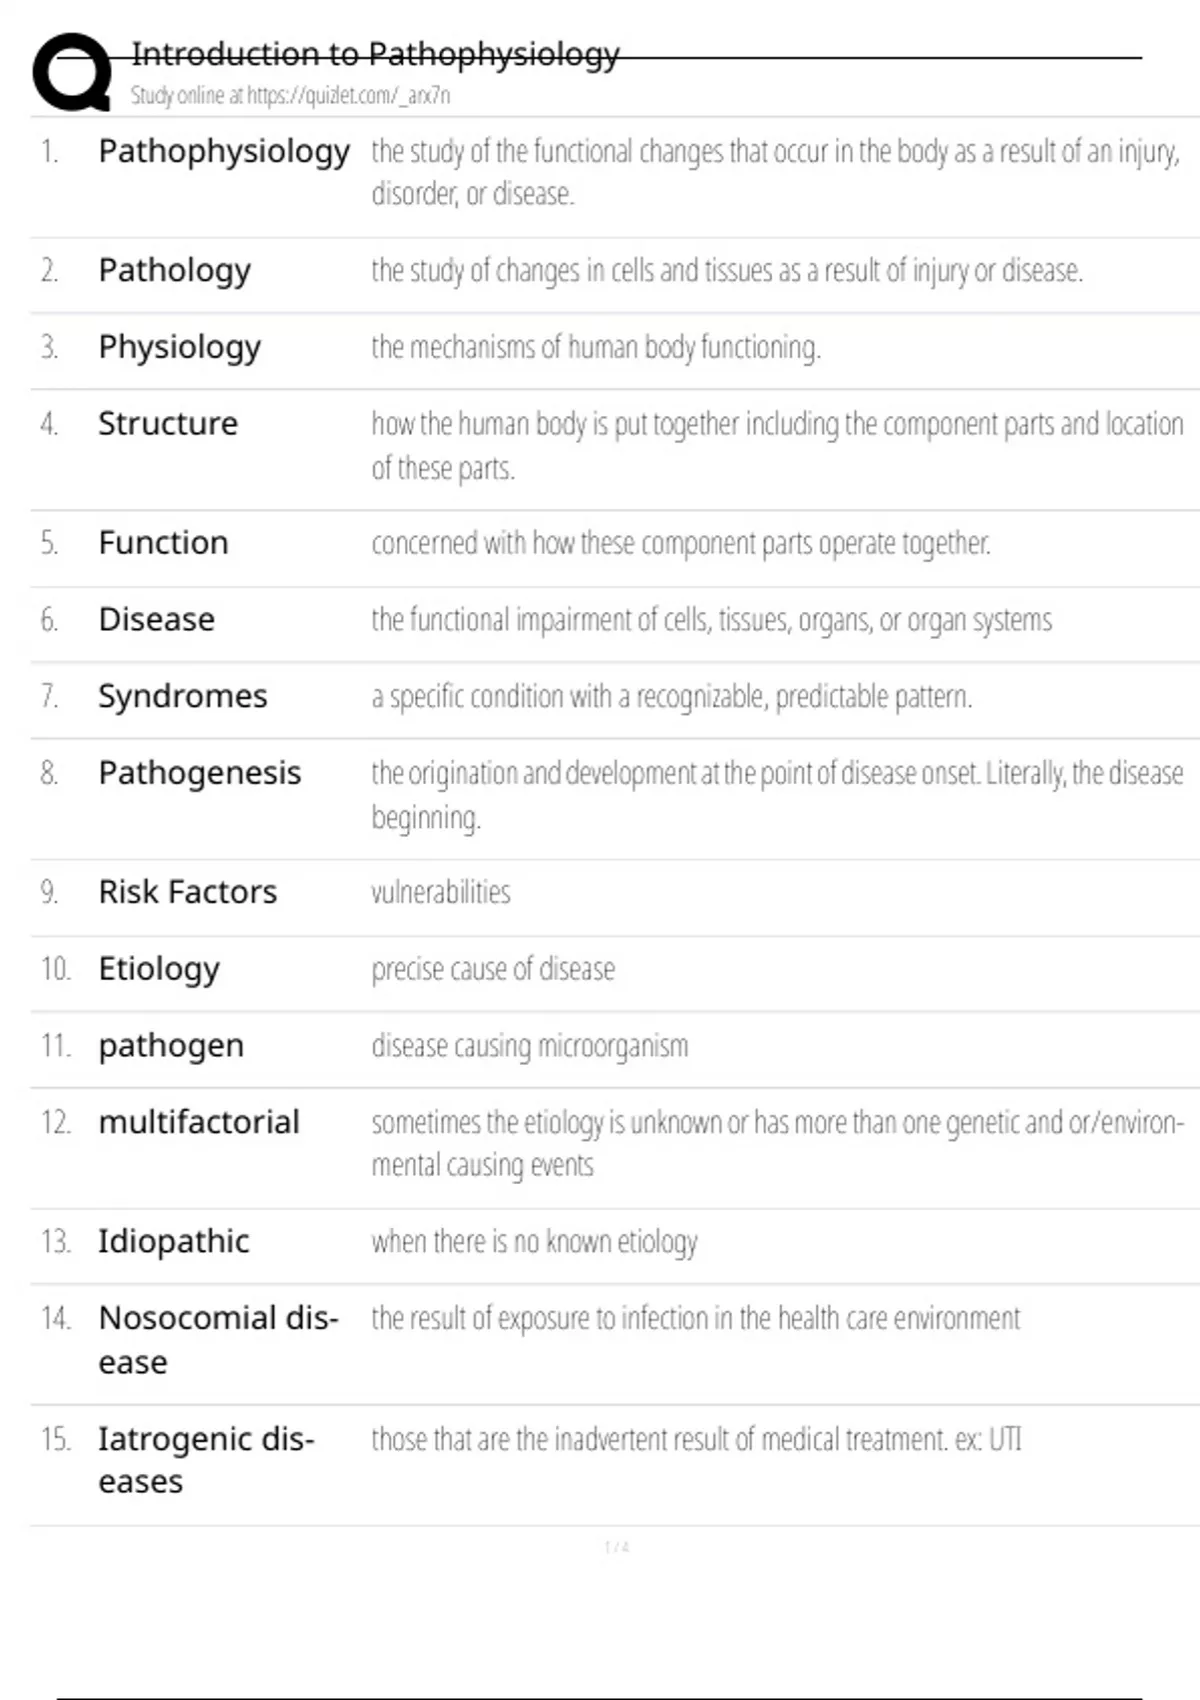
Task: Click the Pathogenesis term
Action: [x=199, y=773]
